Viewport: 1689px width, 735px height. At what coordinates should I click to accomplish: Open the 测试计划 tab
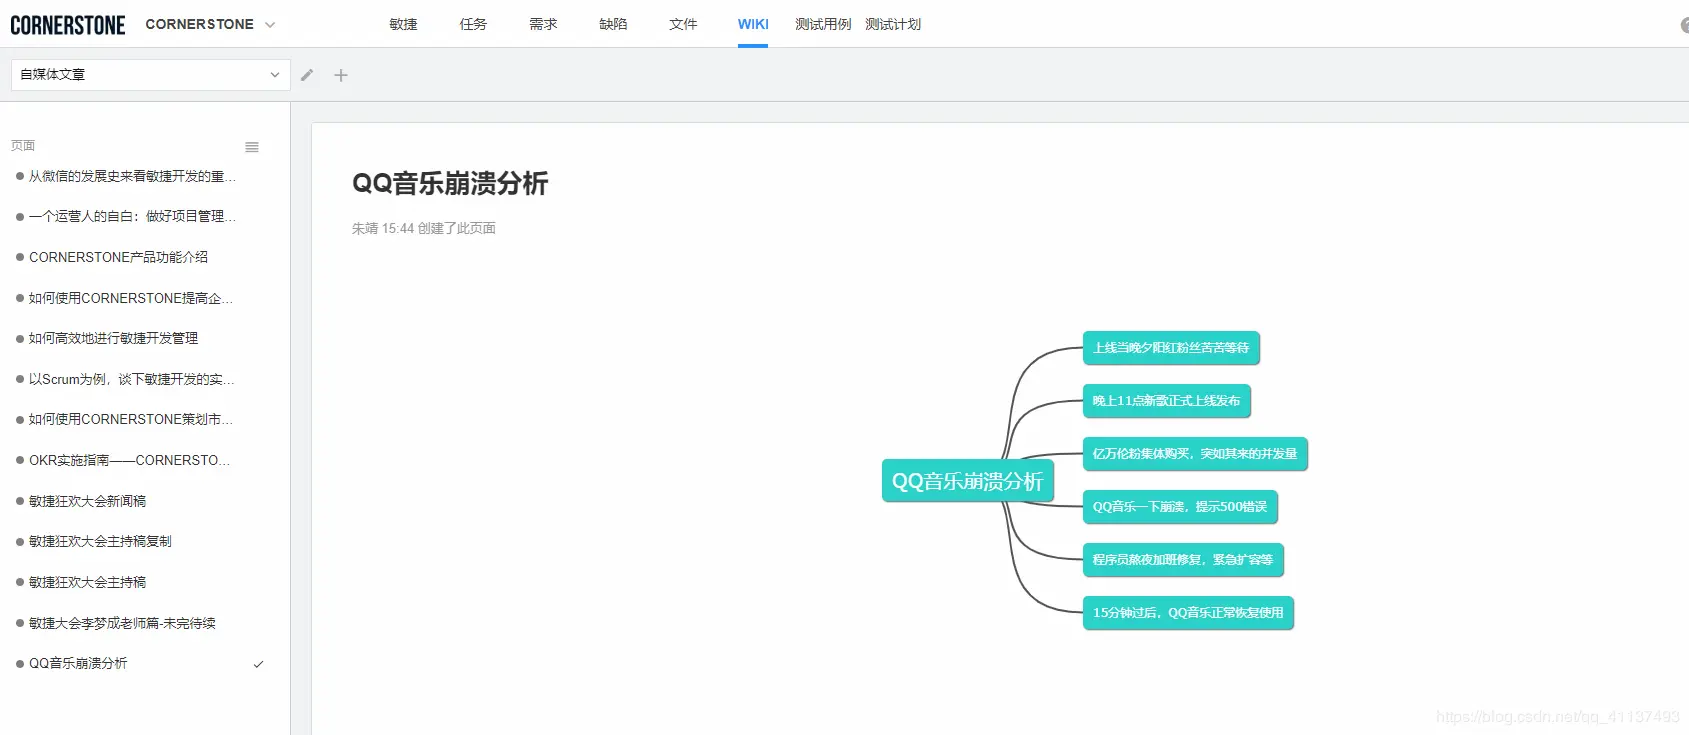coord(893,24)
